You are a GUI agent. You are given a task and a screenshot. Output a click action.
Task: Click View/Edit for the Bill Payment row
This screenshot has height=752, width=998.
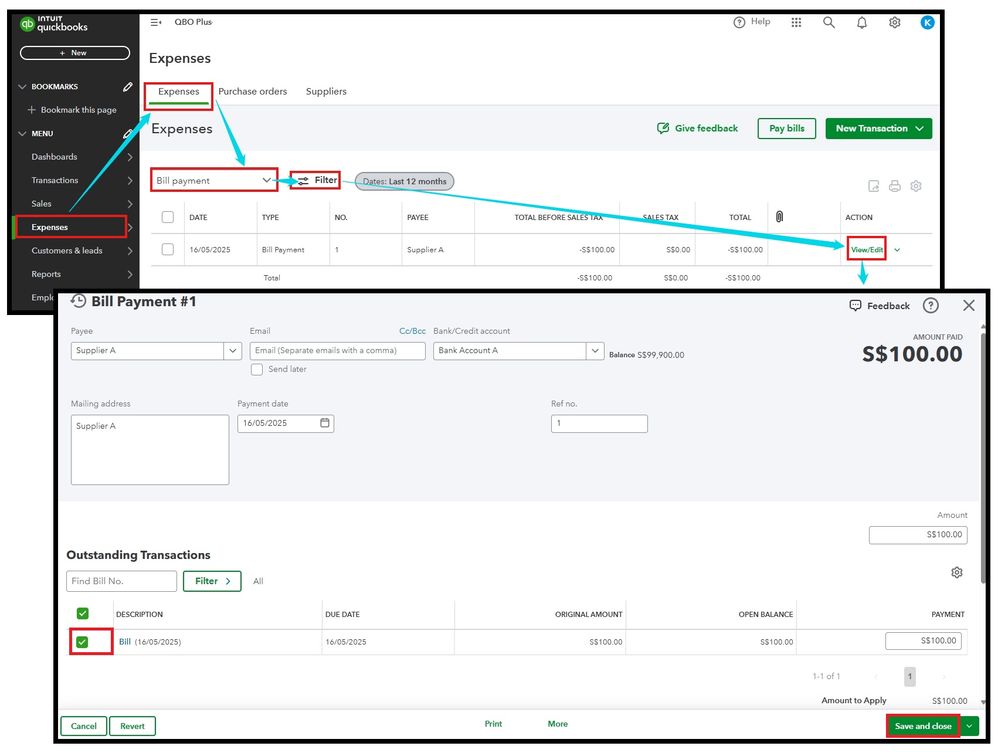point(867,250)
